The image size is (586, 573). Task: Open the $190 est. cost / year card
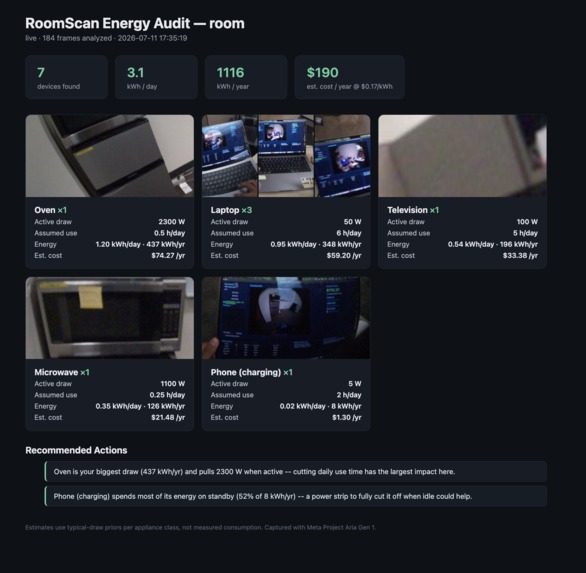point(349,77)
